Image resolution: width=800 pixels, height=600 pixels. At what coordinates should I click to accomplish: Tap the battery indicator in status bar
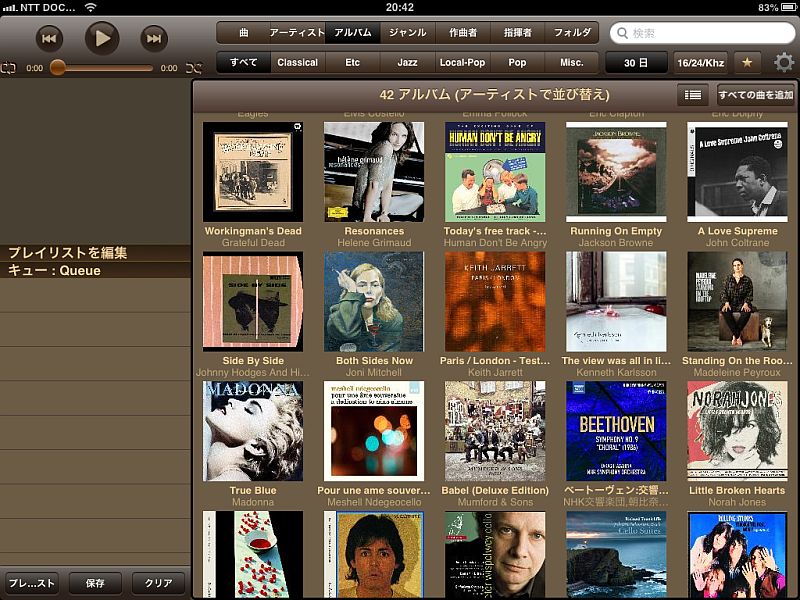pyautogui.click(x=789, y=7)
